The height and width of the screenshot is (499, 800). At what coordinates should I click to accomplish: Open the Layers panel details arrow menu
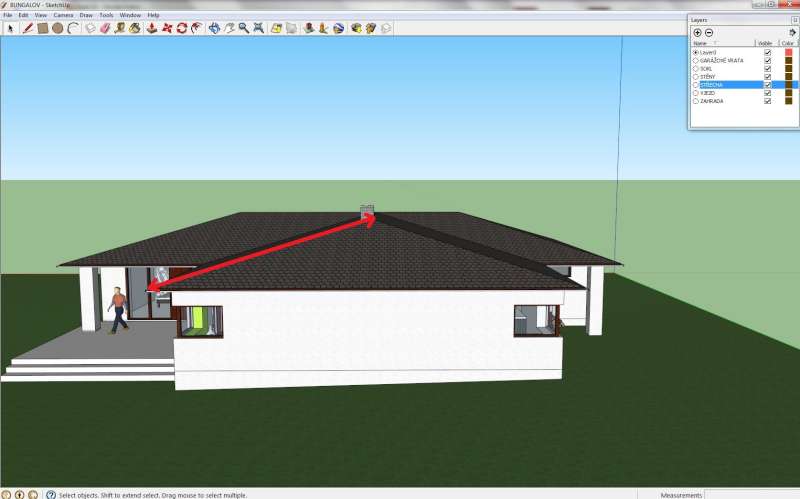[791, 33]
